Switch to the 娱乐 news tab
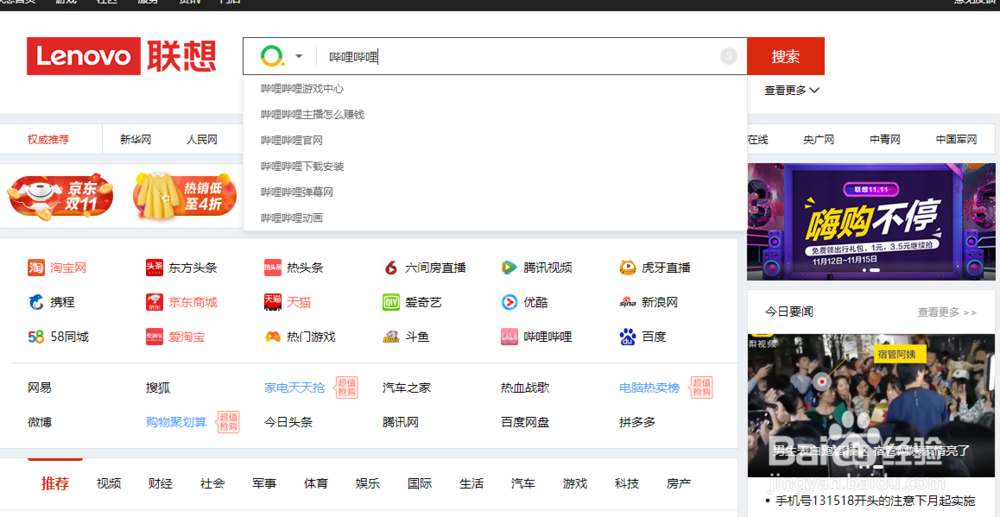 (x=367, y=484)
